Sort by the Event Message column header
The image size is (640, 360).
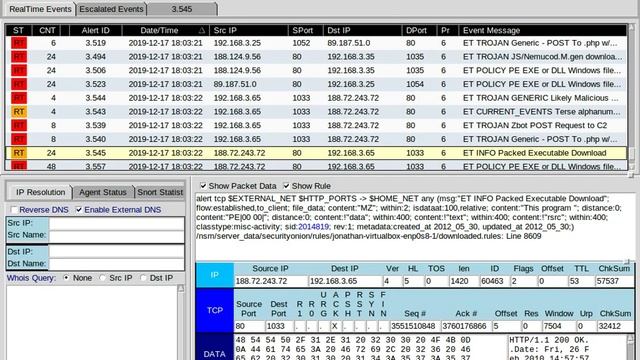click(x=542, y=30)
